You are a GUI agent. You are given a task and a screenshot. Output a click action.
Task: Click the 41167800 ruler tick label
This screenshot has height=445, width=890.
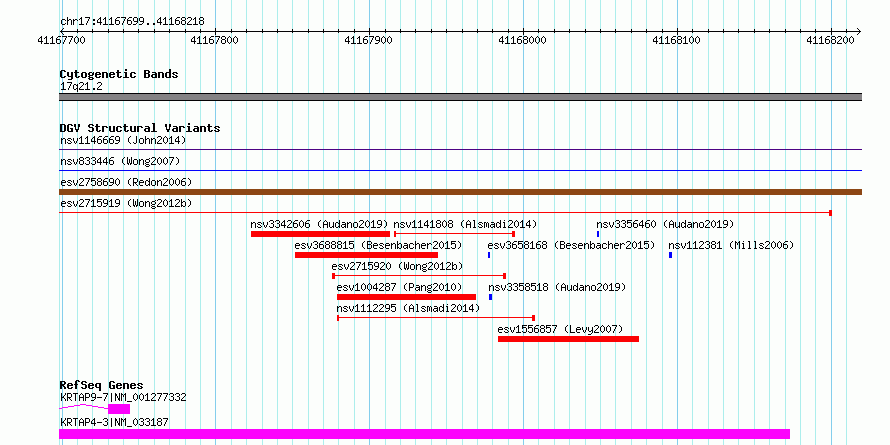coord(215,40)
